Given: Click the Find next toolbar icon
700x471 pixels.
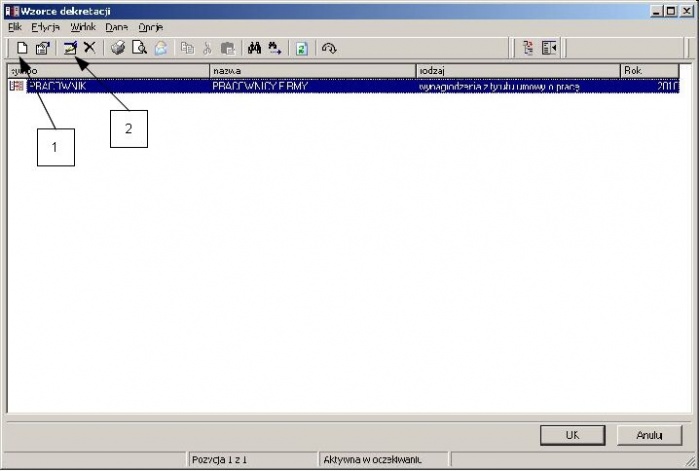Looking at the screenshot, I should point(275,48).
